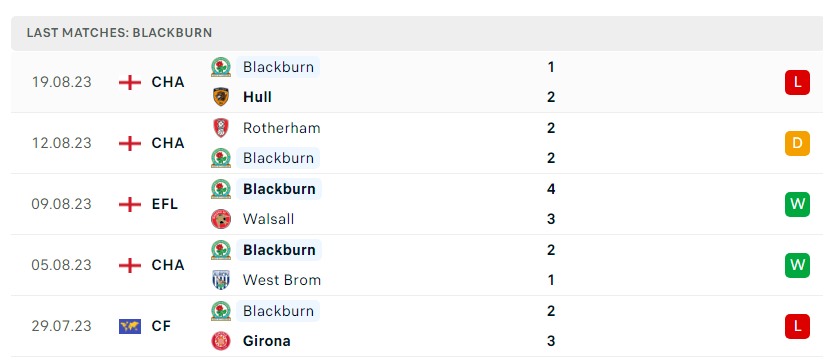Click the green W badge for Walsall match
Screen dimensions: 823x362
[797, 204]
